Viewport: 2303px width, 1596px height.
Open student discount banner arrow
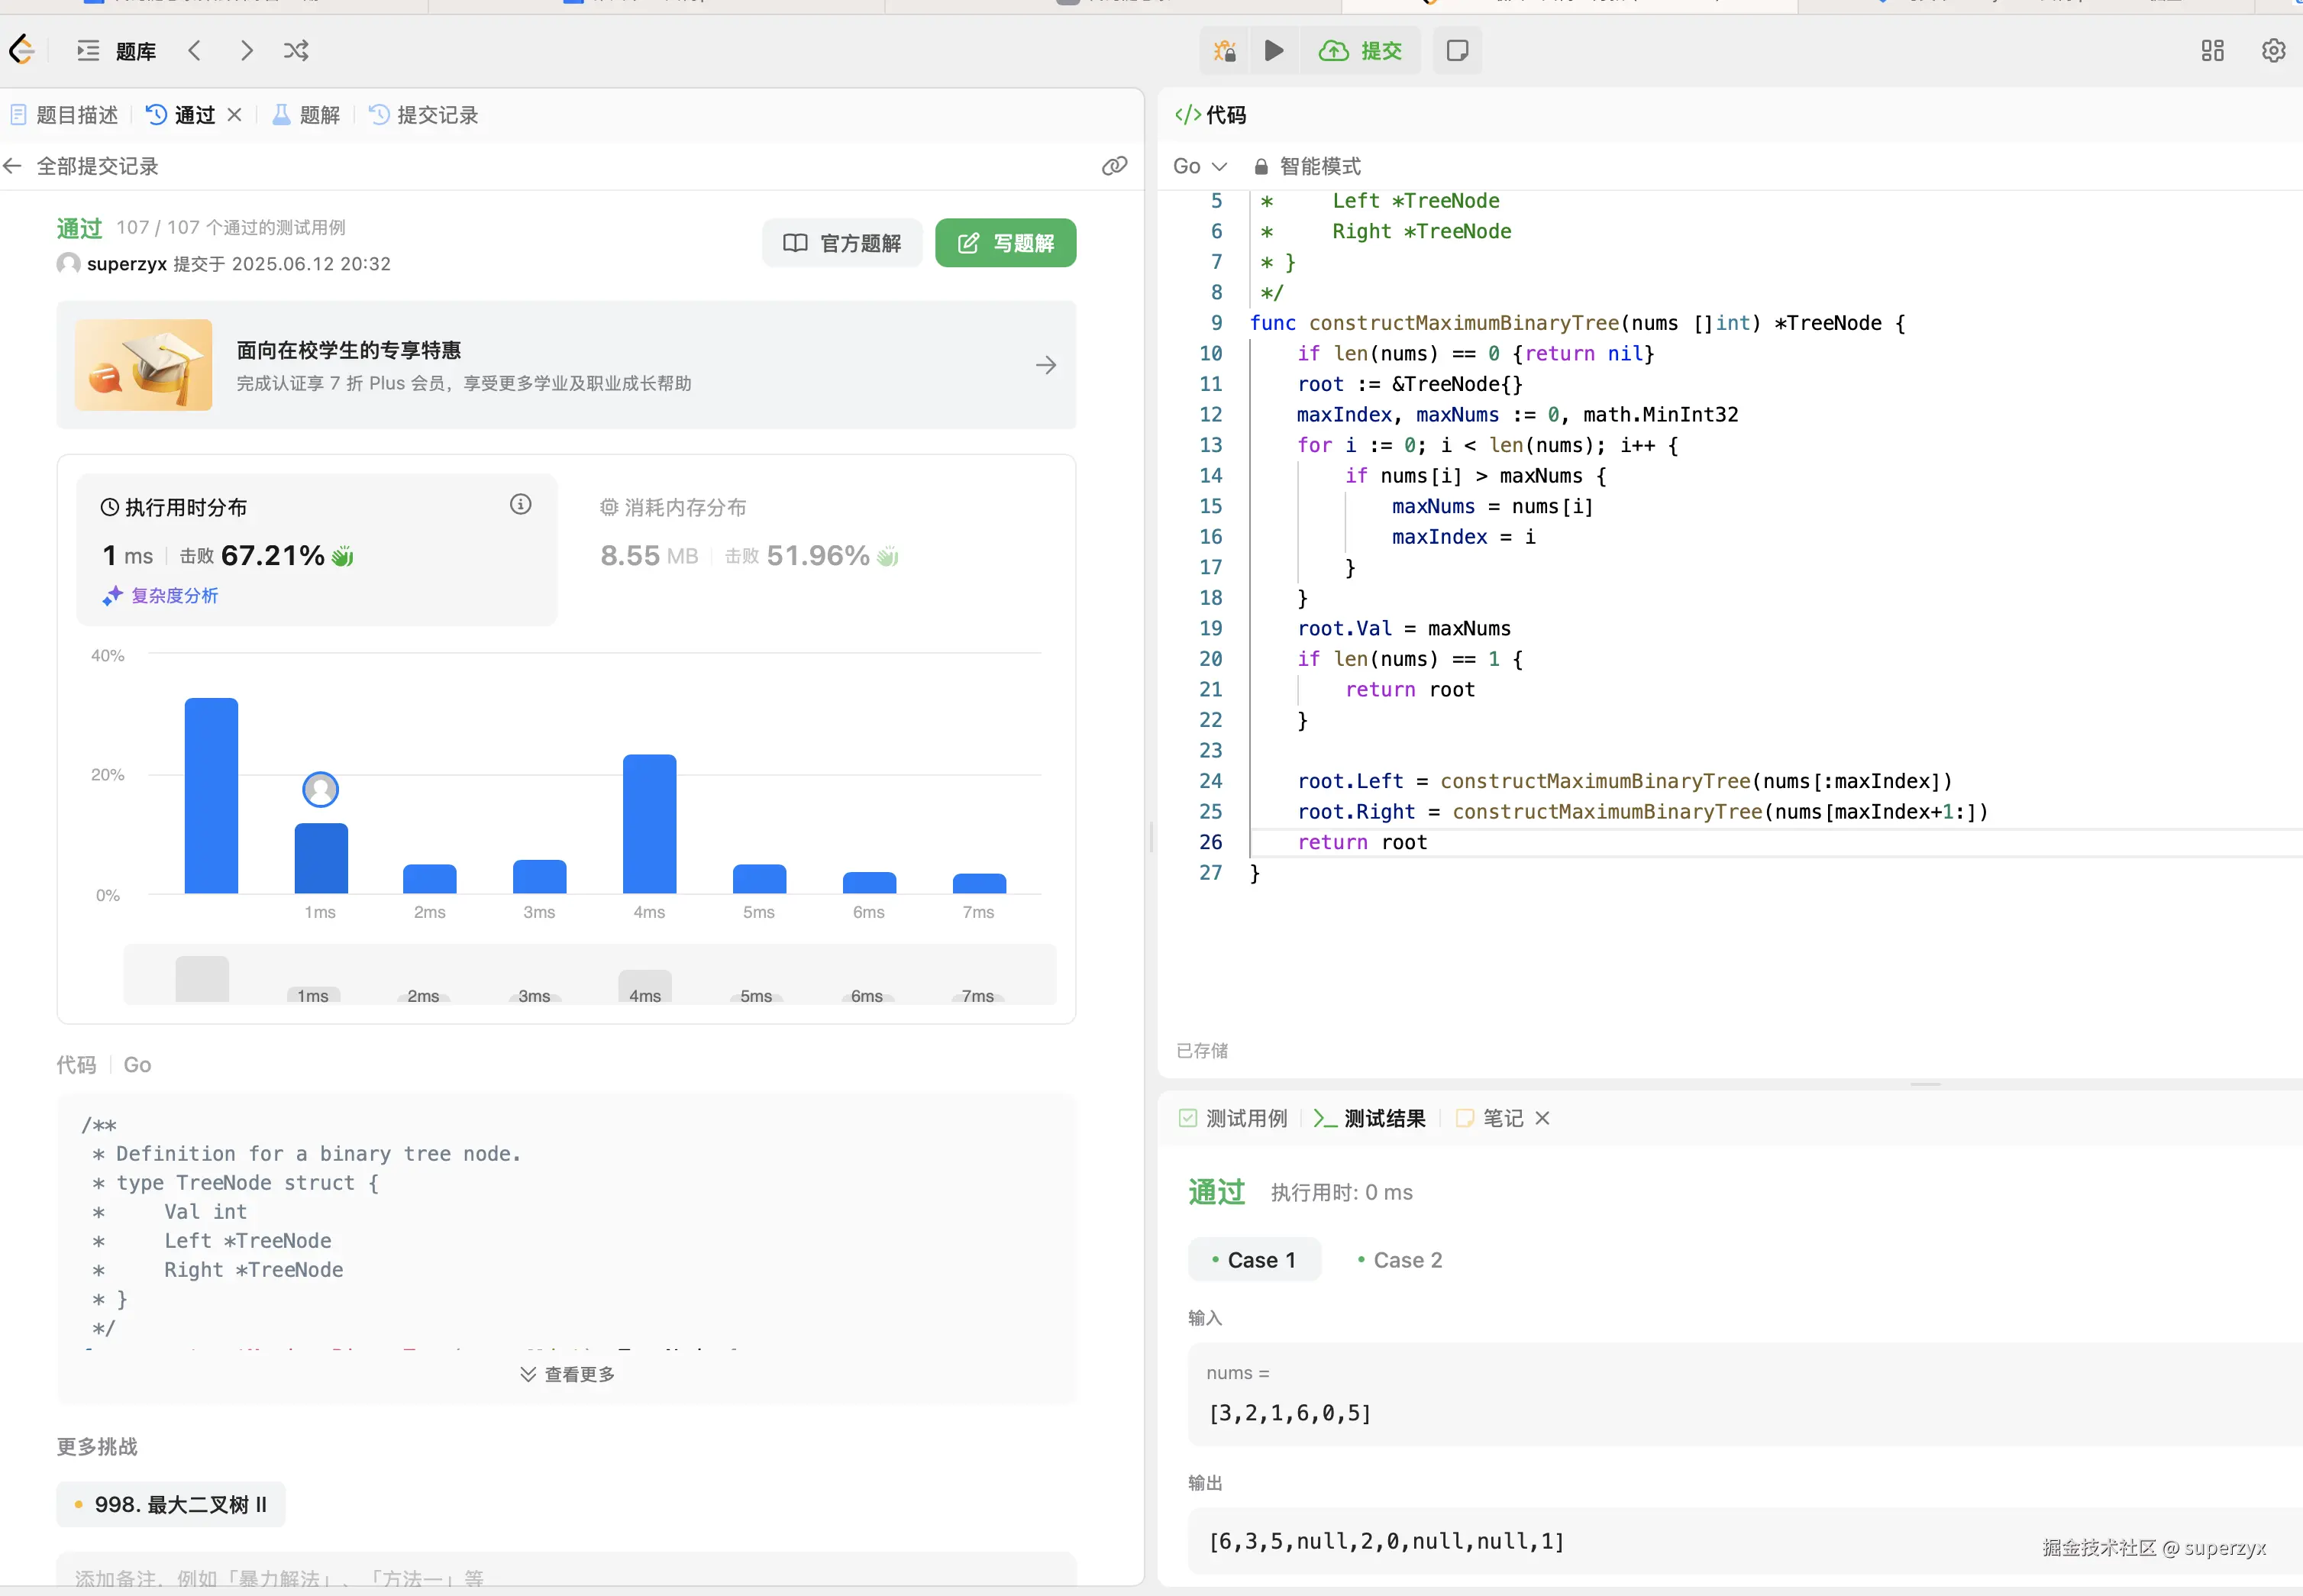tap(1045, 365)
